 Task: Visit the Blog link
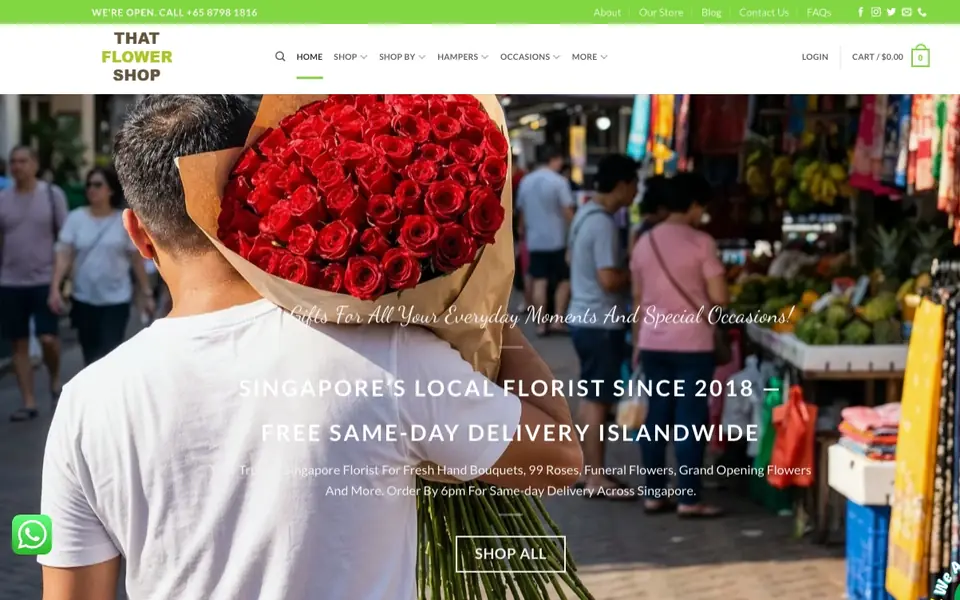click(x=711, y=12)
